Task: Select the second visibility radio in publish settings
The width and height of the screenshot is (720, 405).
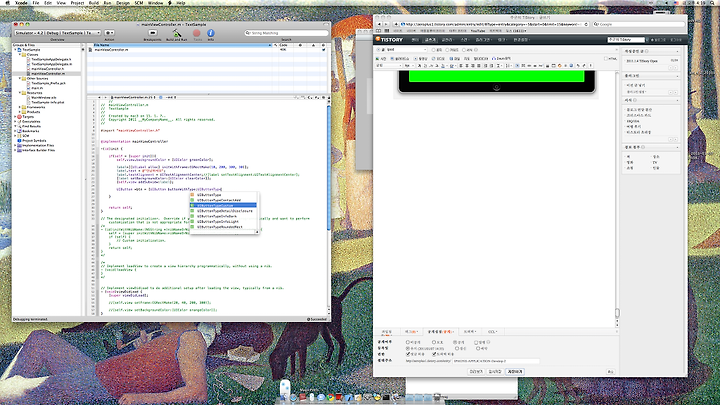Action: pos(433,342)
